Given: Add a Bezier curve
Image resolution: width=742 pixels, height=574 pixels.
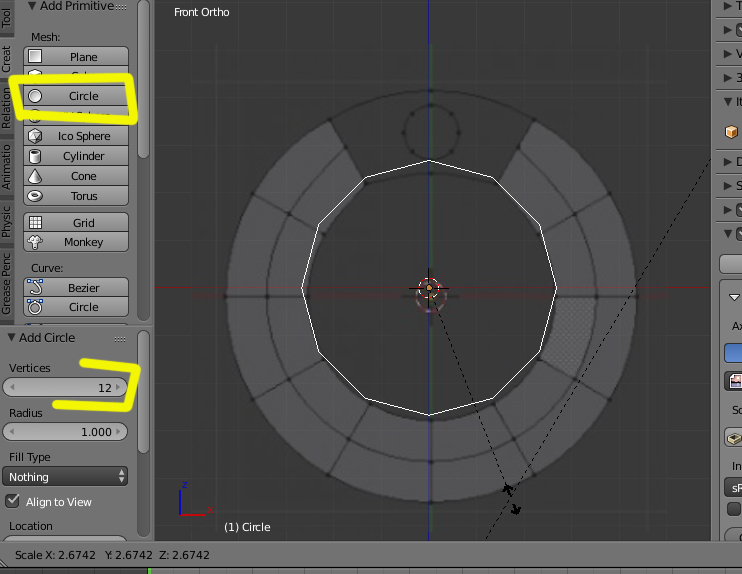Looking at the screenshot, I should pyautogui.click(x=76, y=288).
